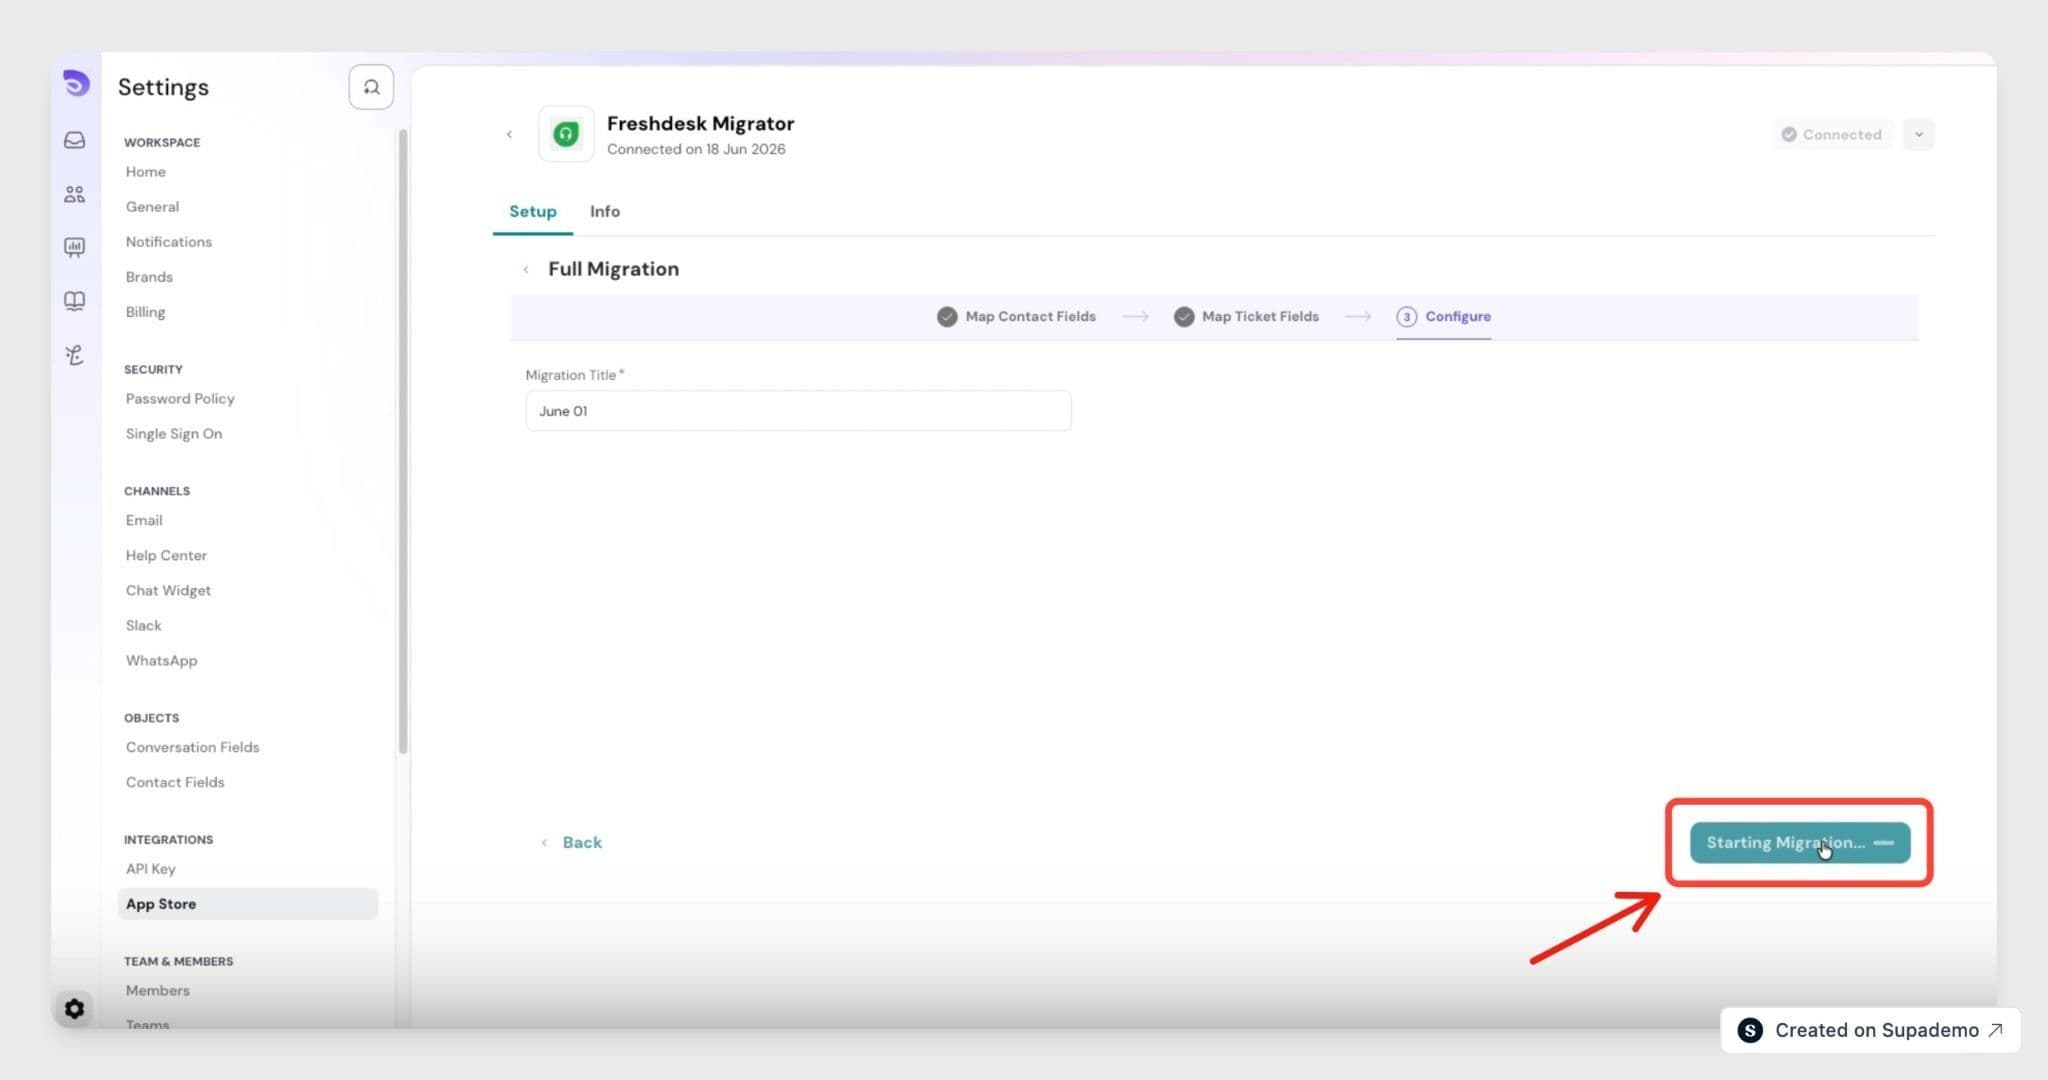Switch to the Info tab
2048x1080 pixels.
point(605,211)
